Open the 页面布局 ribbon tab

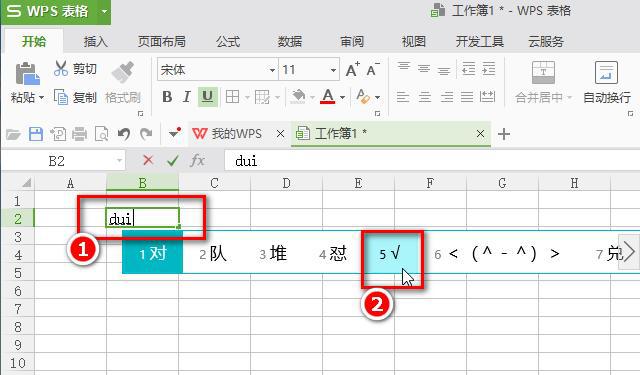pos(162,41)
